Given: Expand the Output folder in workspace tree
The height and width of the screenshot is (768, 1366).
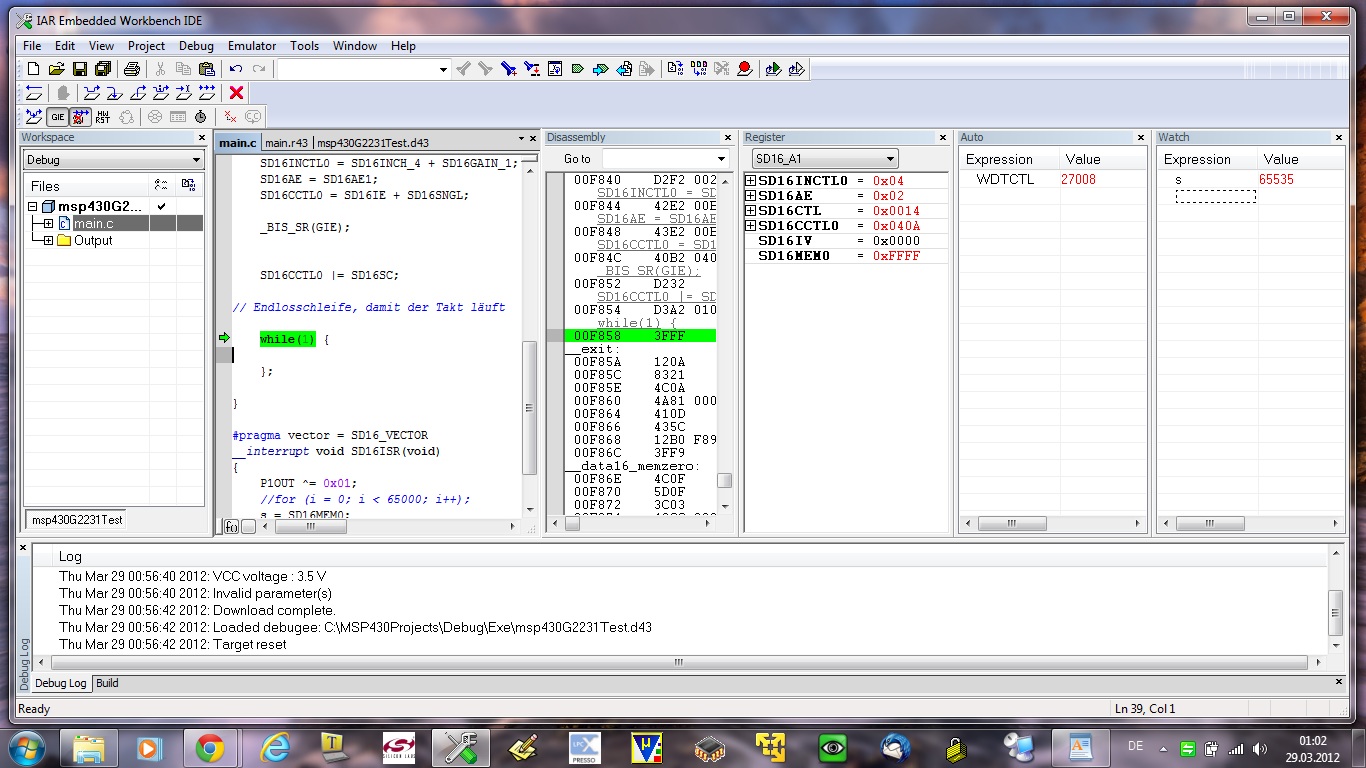Looking at the screenshot, I should [x=48, y=241].
